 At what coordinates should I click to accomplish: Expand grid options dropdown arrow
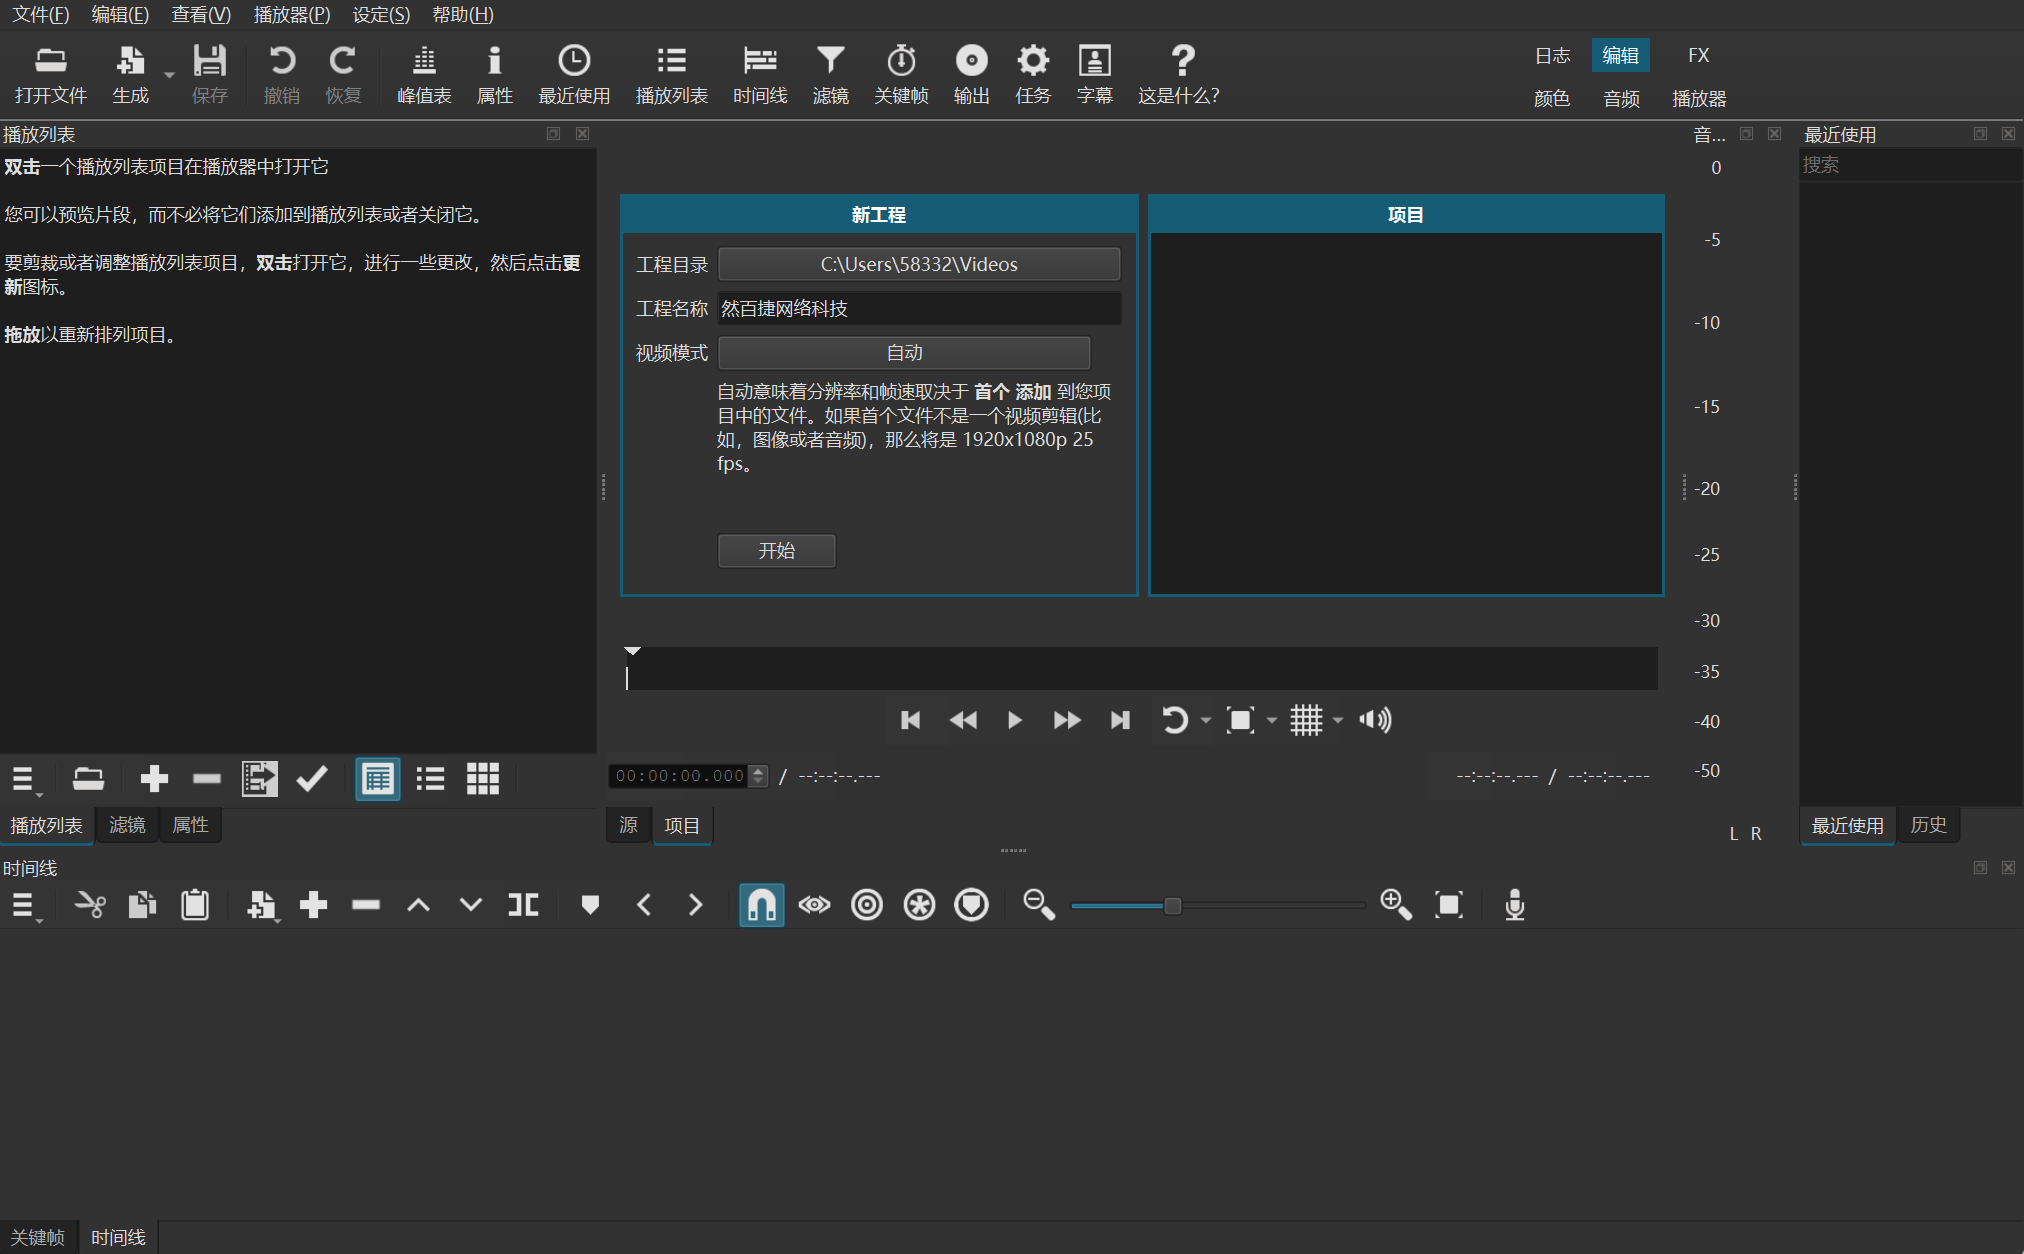1338,720
